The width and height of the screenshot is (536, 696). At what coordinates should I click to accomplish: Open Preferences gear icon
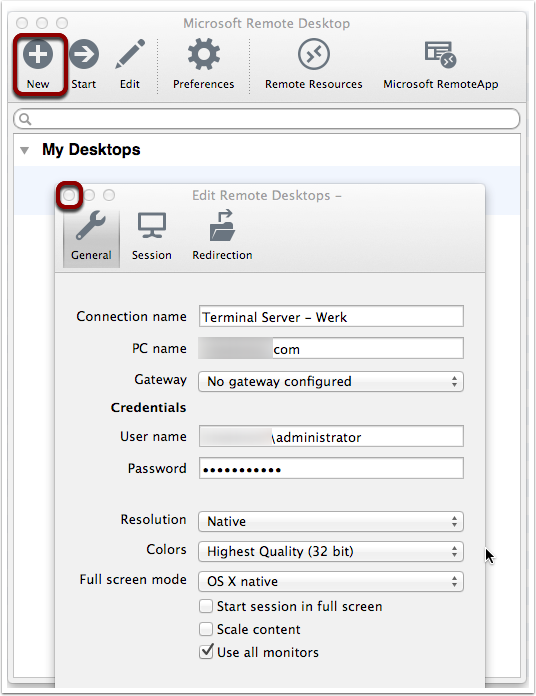204,54
